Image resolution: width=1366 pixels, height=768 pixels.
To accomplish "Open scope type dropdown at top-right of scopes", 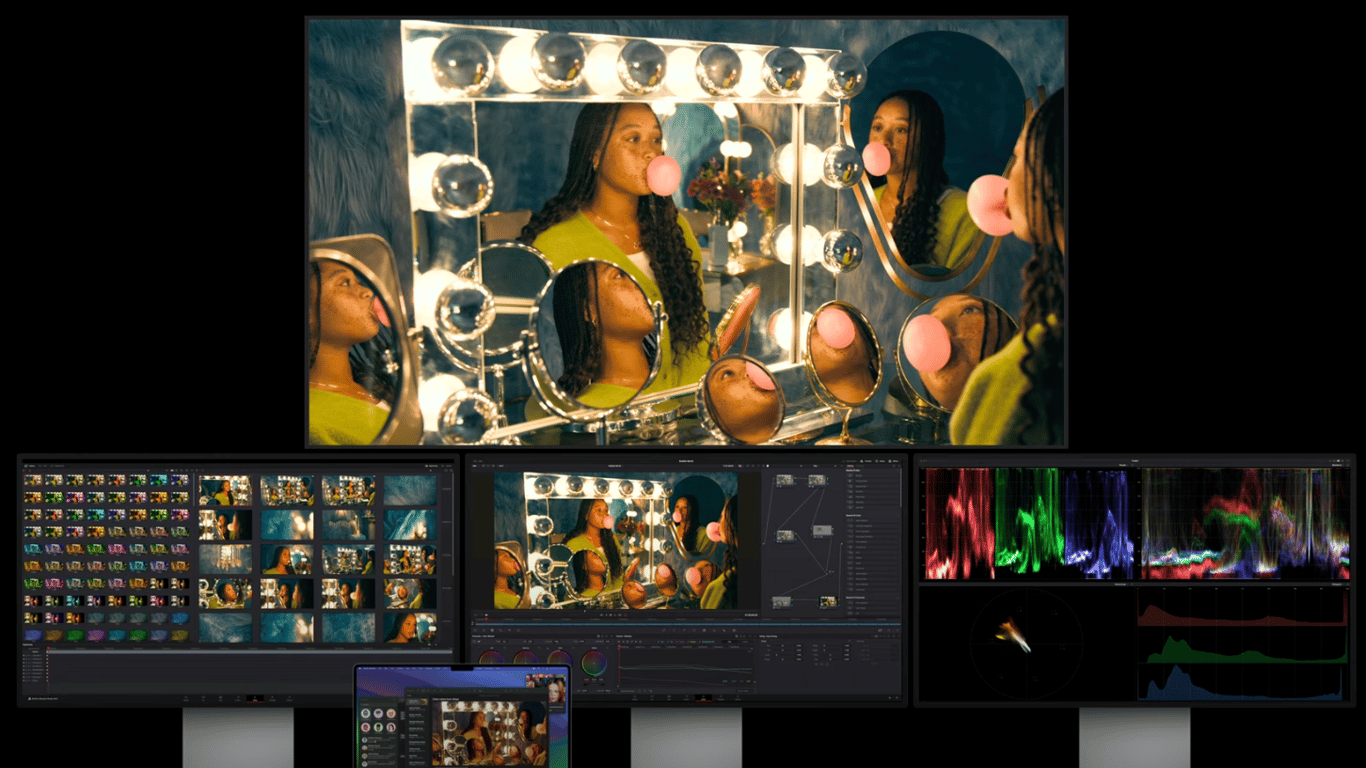I will 1338,463.
